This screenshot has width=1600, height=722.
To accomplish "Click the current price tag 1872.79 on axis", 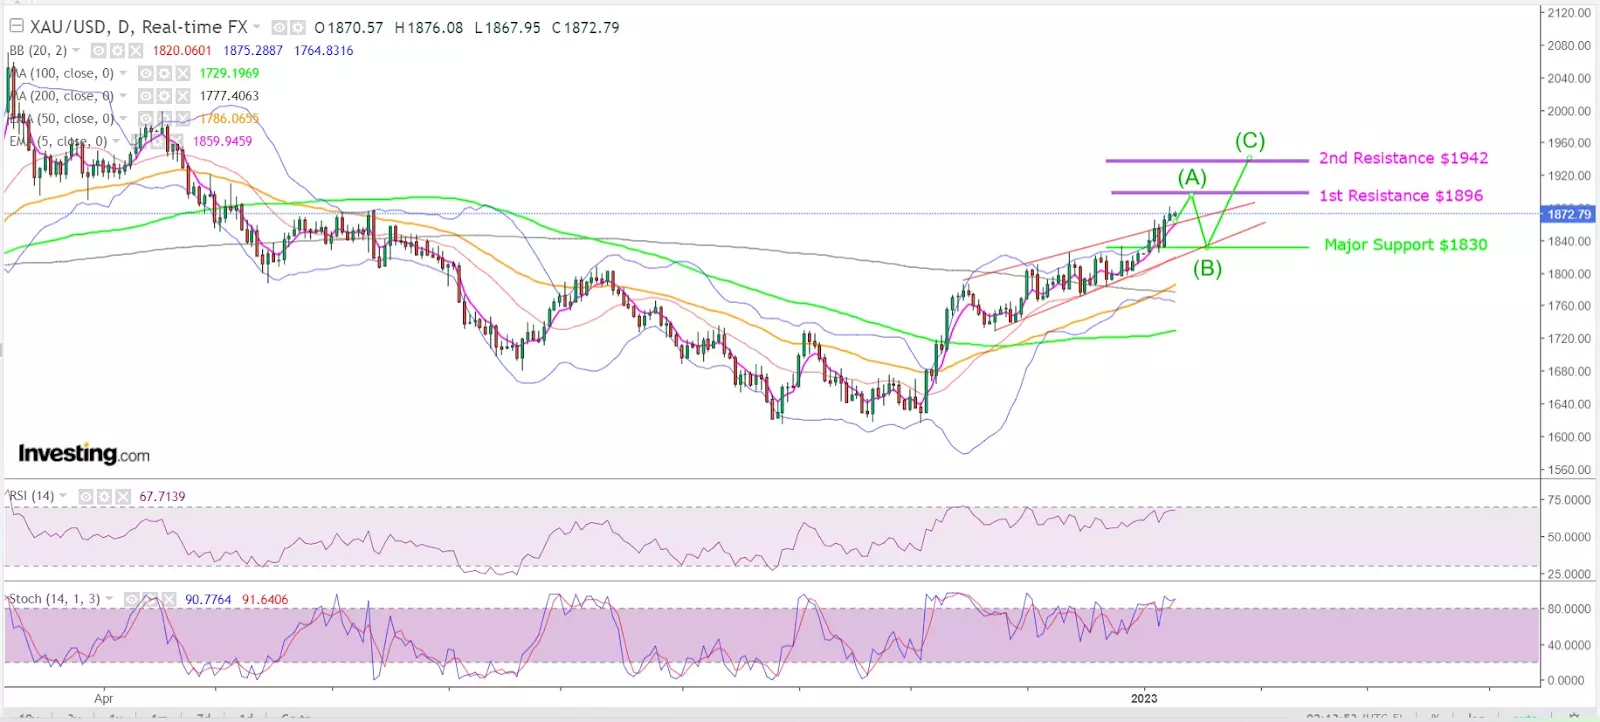I will 1568,214.
